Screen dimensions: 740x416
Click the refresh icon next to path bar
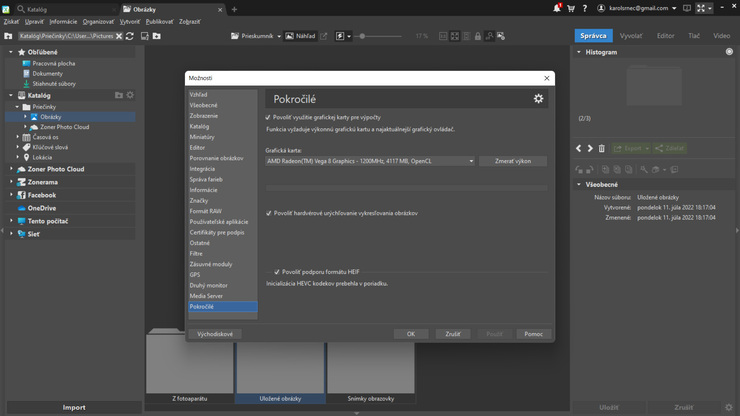(x=130, y=36)
